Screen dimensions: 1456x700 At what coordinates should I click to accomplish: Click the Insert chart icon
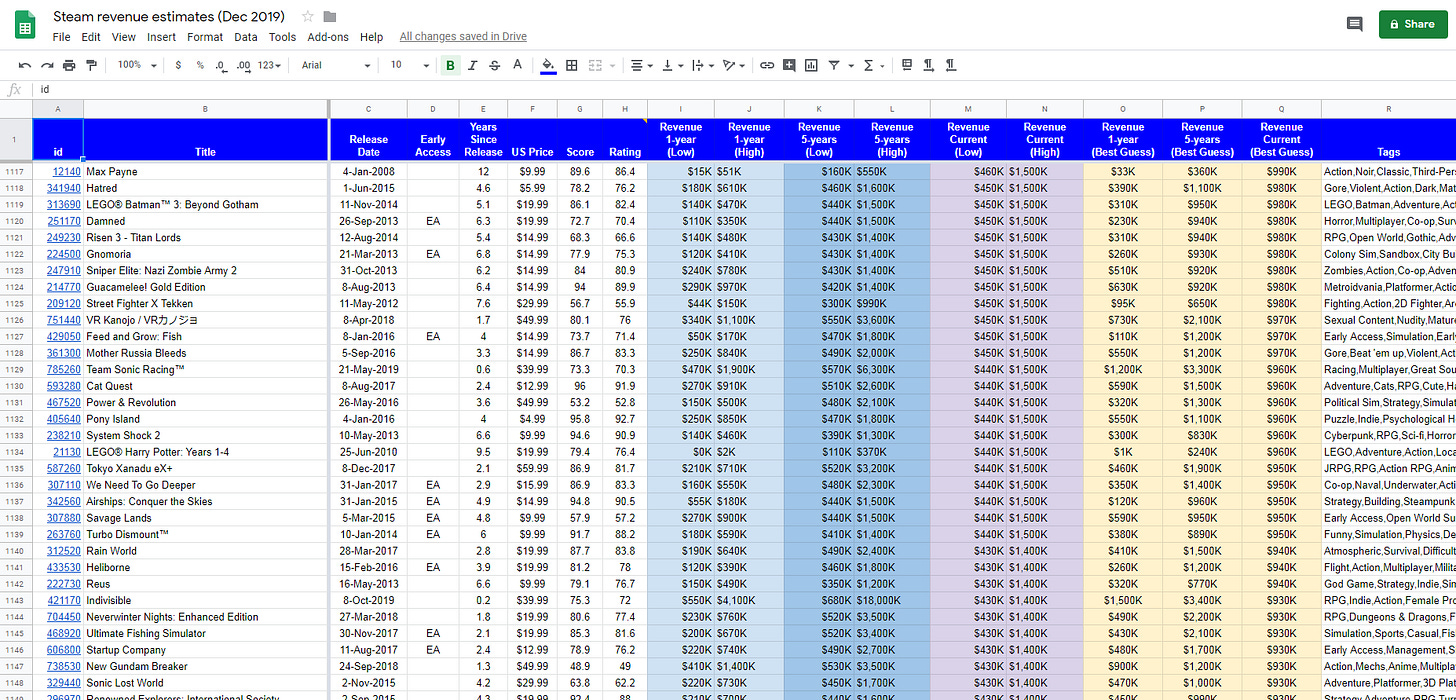pyautogui.click(x=811, y=65)
